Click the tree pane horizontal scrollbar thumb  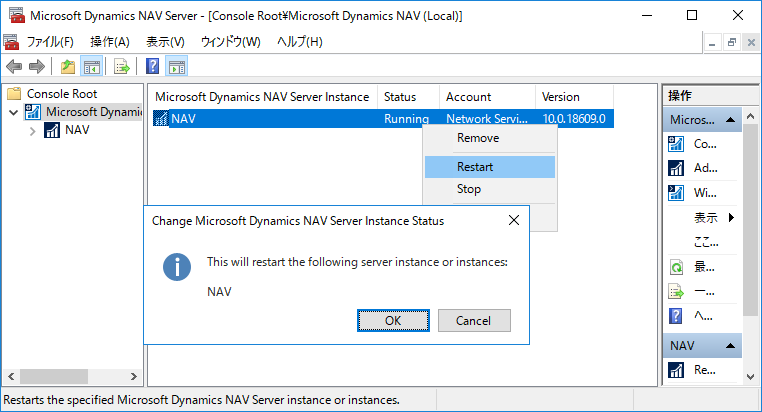coord(54,377)
